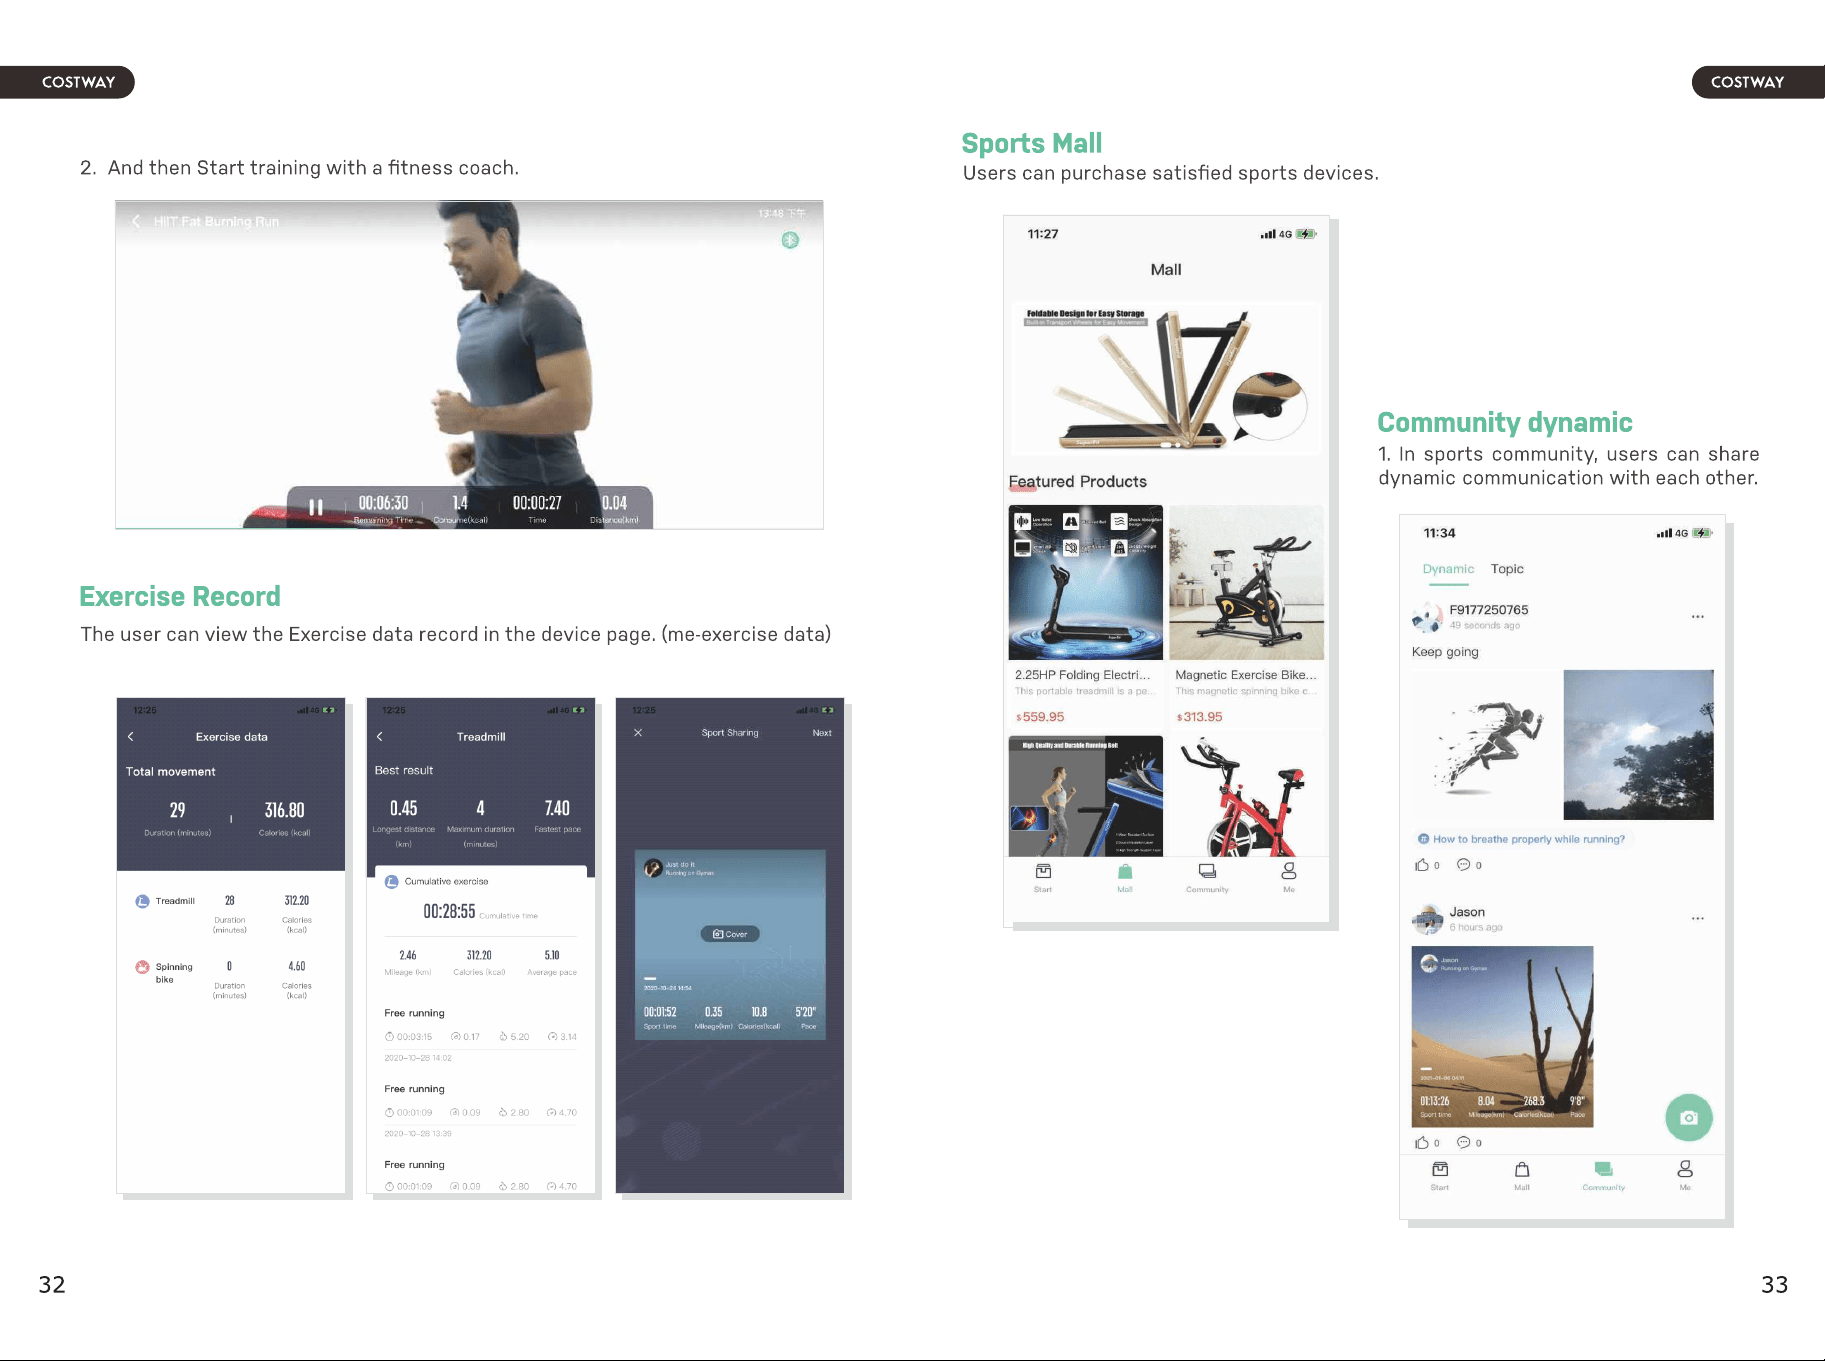Open the running belt treadmill product

click(1086, 796)
